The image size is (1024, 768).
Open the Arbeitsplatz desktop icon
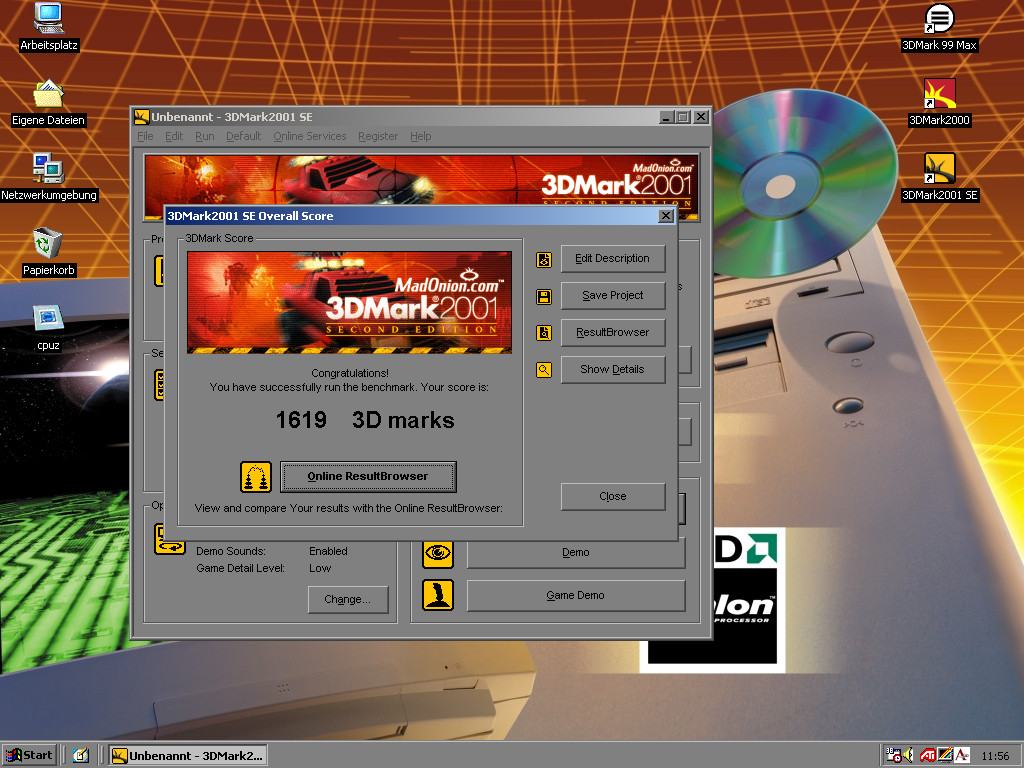(48, 27)
